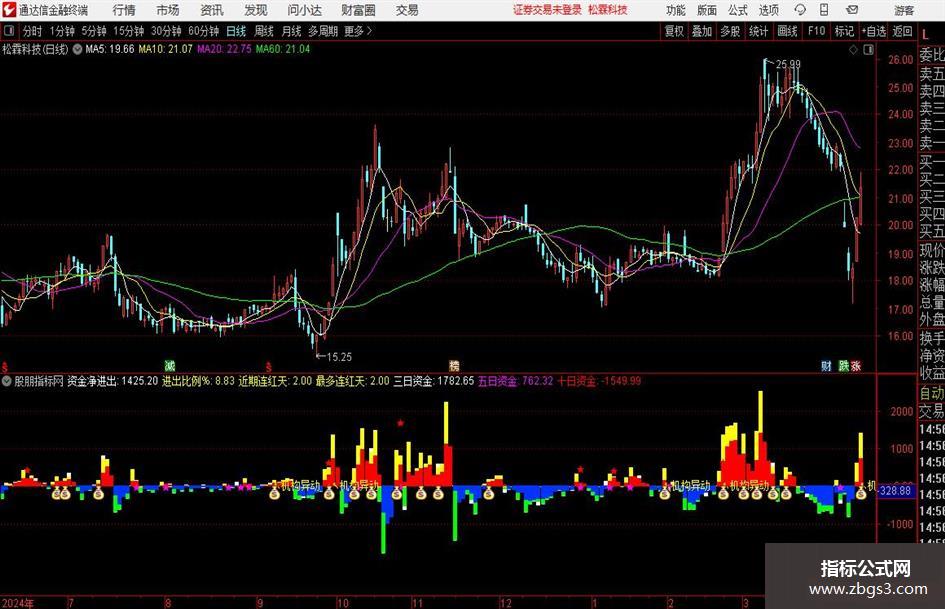
Task: Click the 15.25 low price label
Action: (339, 357)
